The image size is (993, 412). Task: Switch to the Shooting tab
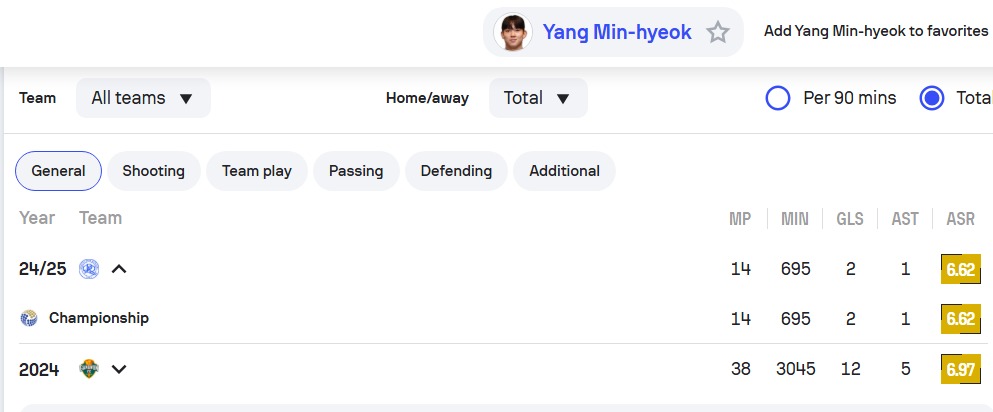[154, 171]
